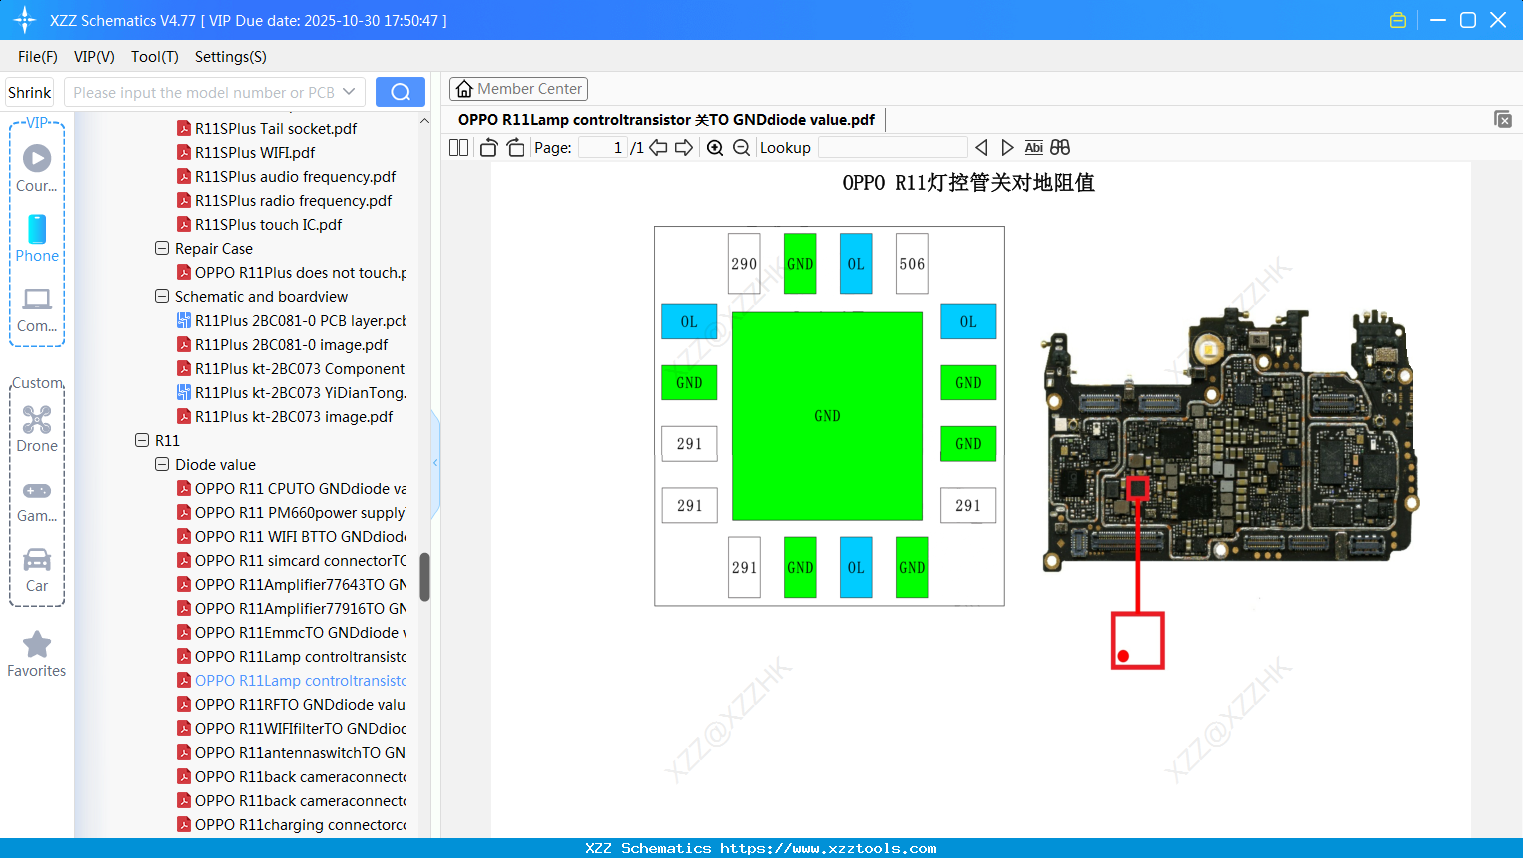Image resolution: width=1523 pixels, height=858 pixels.
Task: Select the Zoom In magnifier in PDF toolbar
Action: tap(715, 147)
